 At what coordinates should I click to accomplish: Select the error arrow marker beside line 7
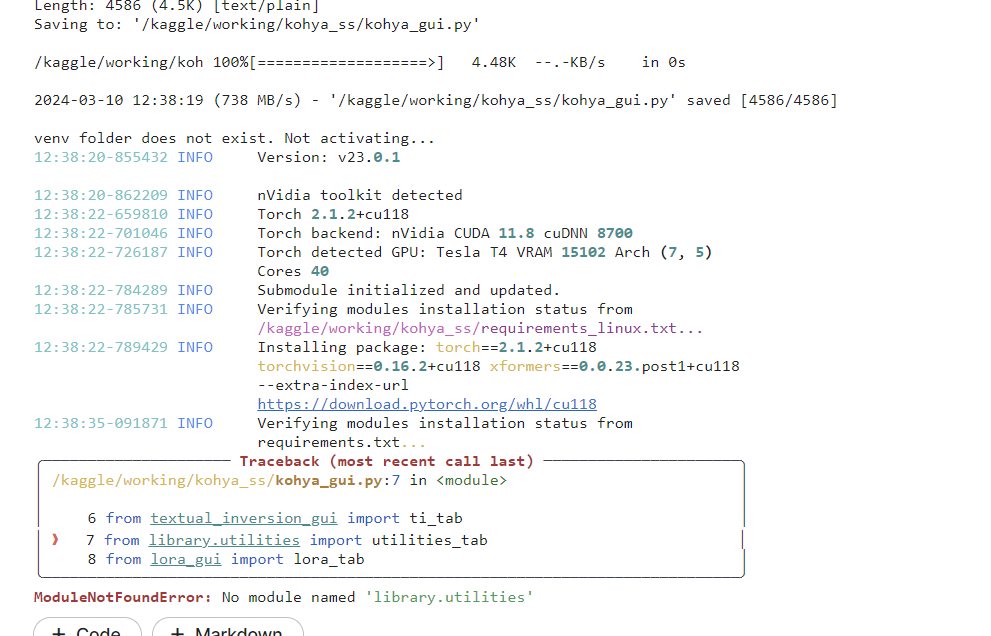point(56,539)
